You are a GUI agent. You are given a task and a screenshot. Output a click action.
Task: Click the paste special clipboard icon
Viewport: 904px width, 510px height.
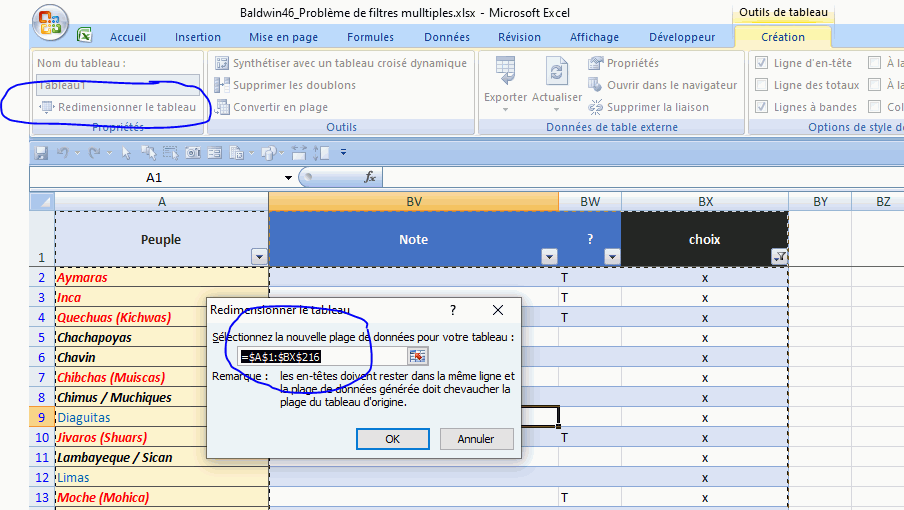coord(236,153)
